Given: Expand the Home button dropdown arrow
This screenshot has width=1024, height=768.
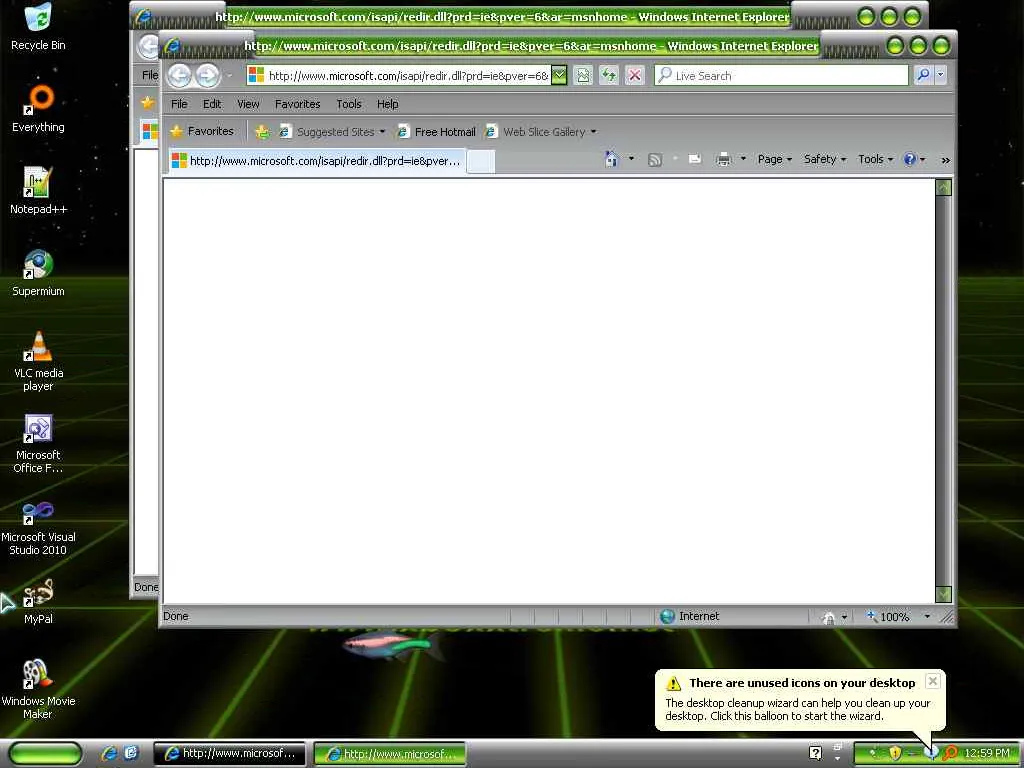Looking at the screenshot, I should (631, 159).
